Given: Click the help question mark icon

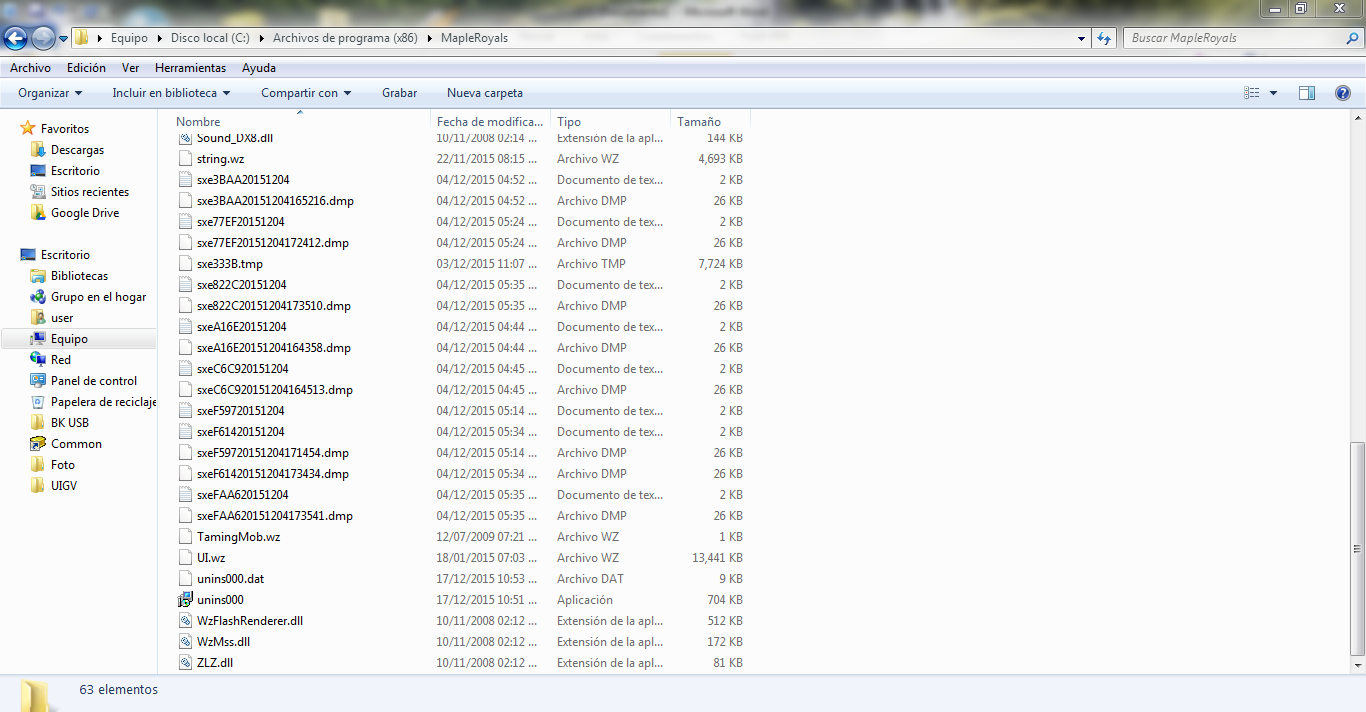Looking at the screenshot, I should [x=1343, y=93].
